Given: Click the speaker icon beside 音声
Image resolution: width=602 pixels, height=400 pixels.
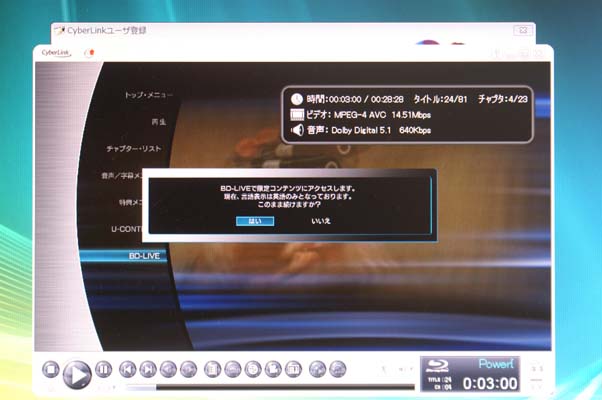Looking at the screenshot, I should (x=297, y=130).
